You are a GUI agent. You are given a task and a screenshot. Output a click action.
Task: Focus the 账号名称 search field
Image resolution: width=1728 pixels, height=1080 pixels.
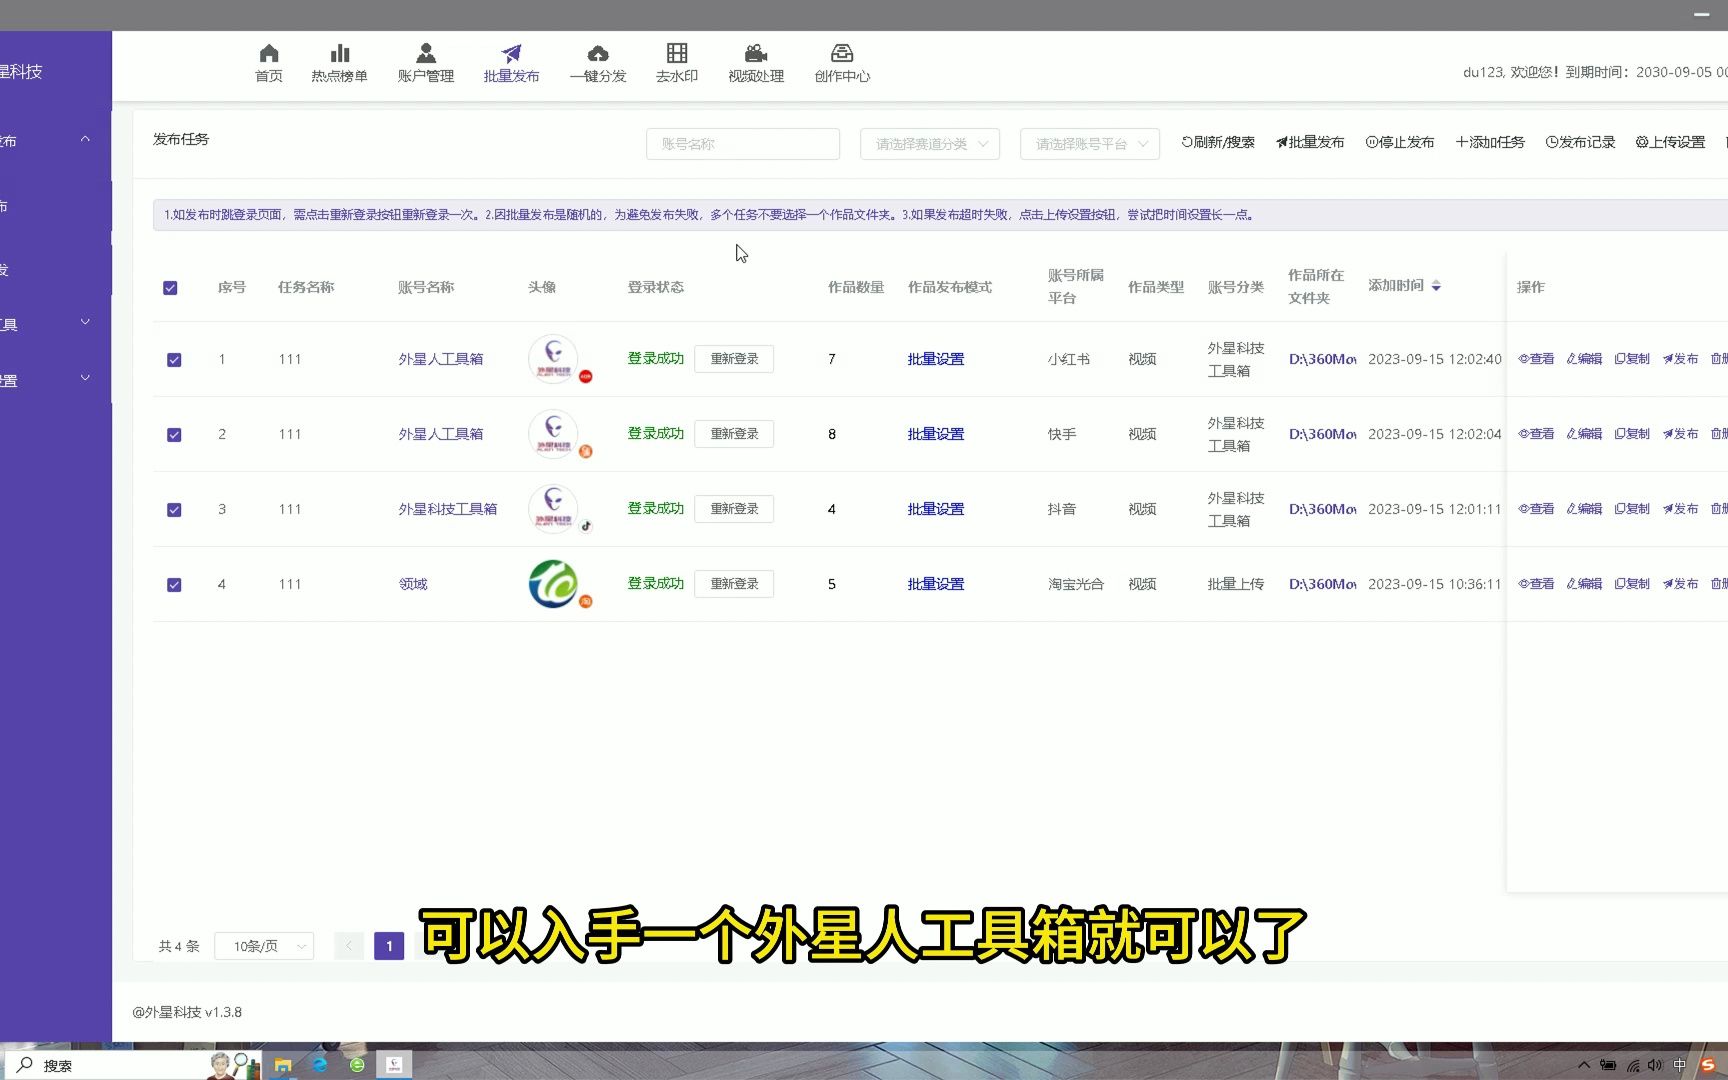743,144
